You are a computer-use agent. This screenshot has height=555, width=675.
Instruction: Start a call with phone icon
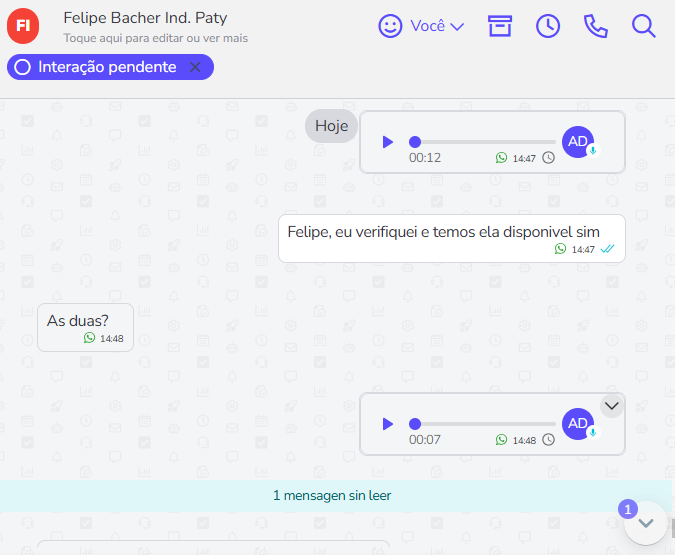[596, 26]
